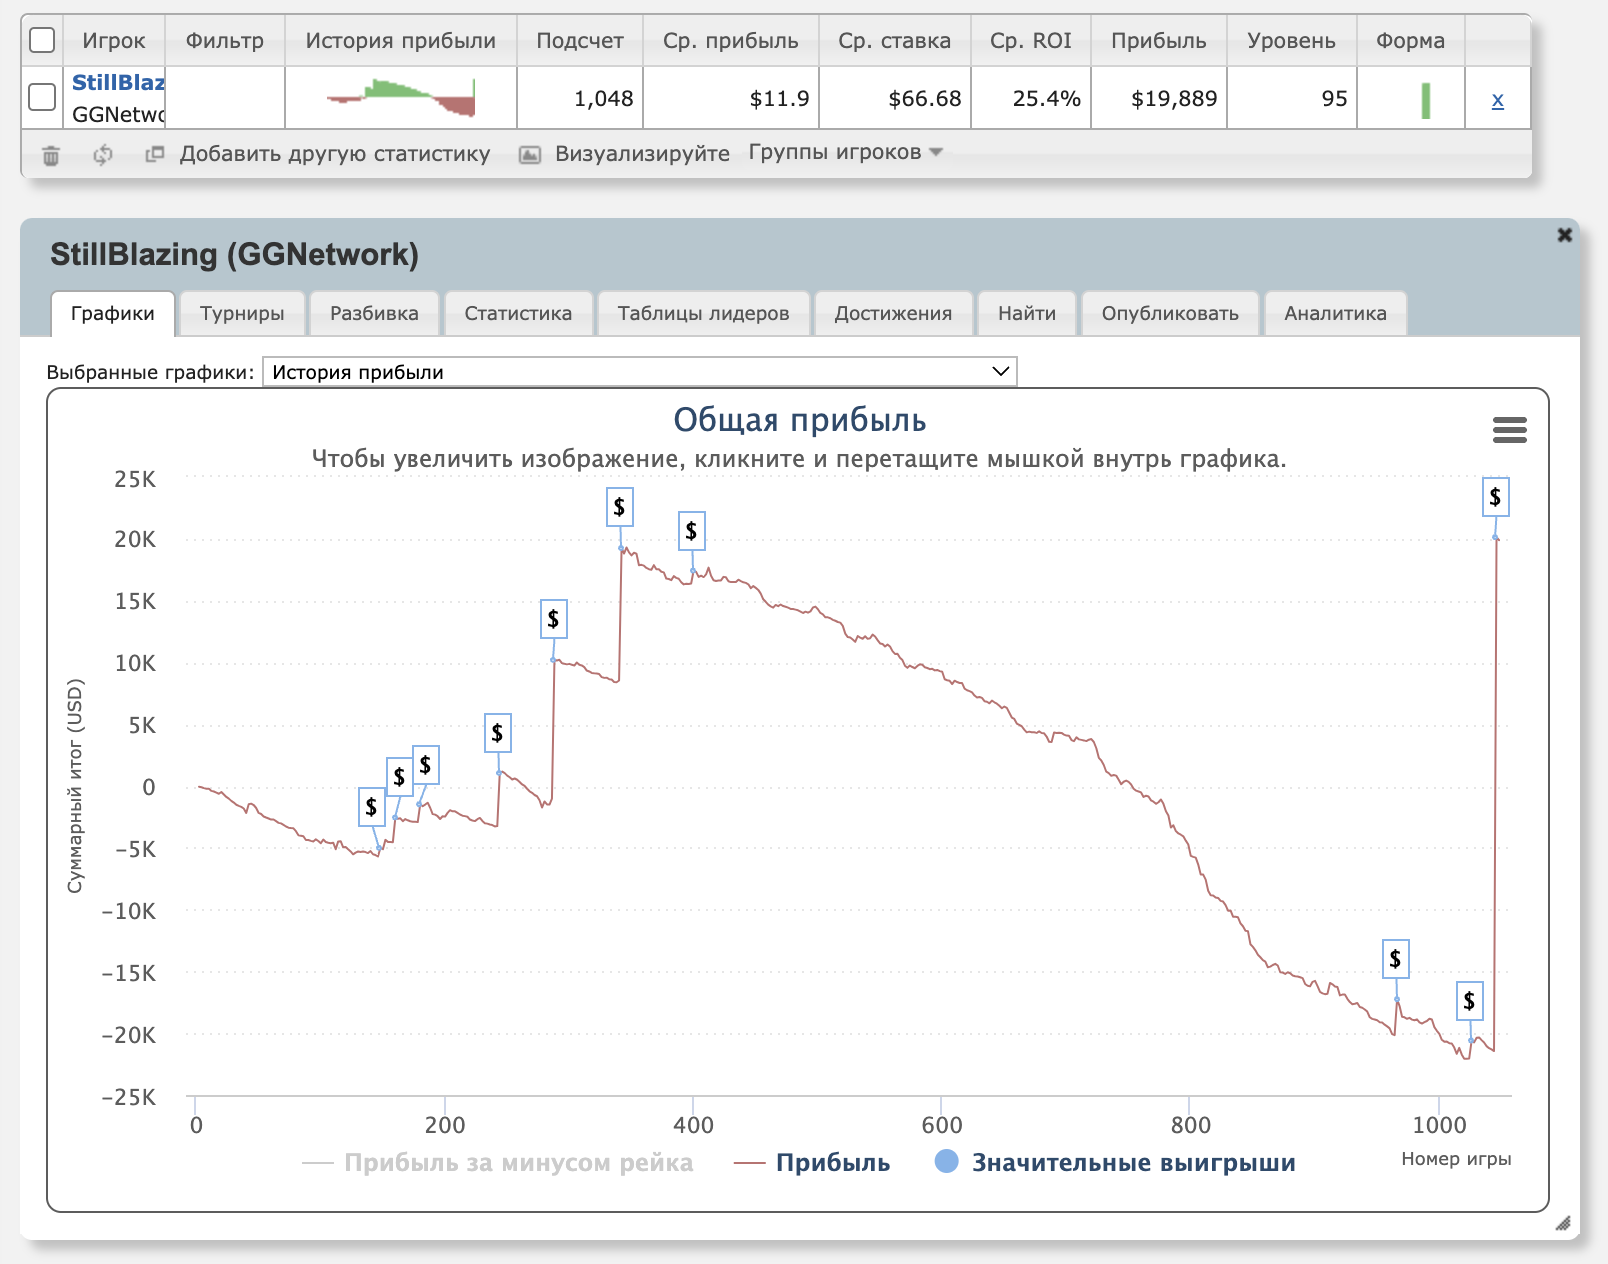The width and height of the screenshot is (1608, 1264).
Task: Open the Выбранные графики dropdown
Action: pos(639,372)
